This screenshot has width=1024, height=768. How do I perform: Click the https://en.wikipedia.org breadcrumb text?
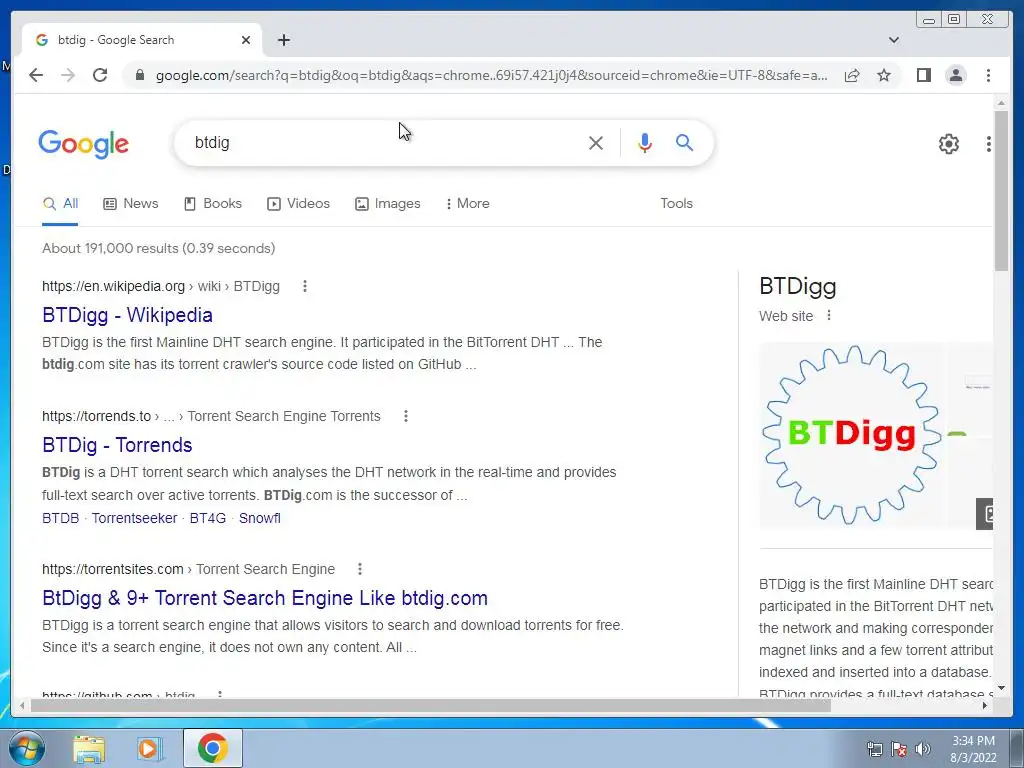[114, 286]
